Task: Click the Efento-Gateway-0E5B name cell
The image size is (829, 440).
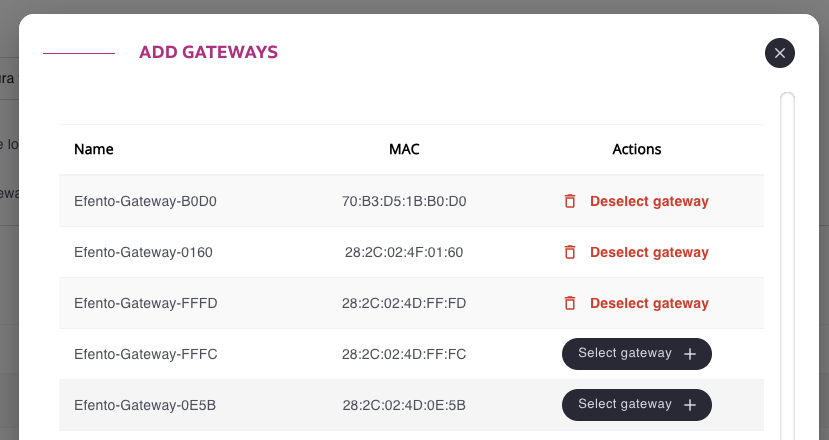Action: tap(146, 405)
